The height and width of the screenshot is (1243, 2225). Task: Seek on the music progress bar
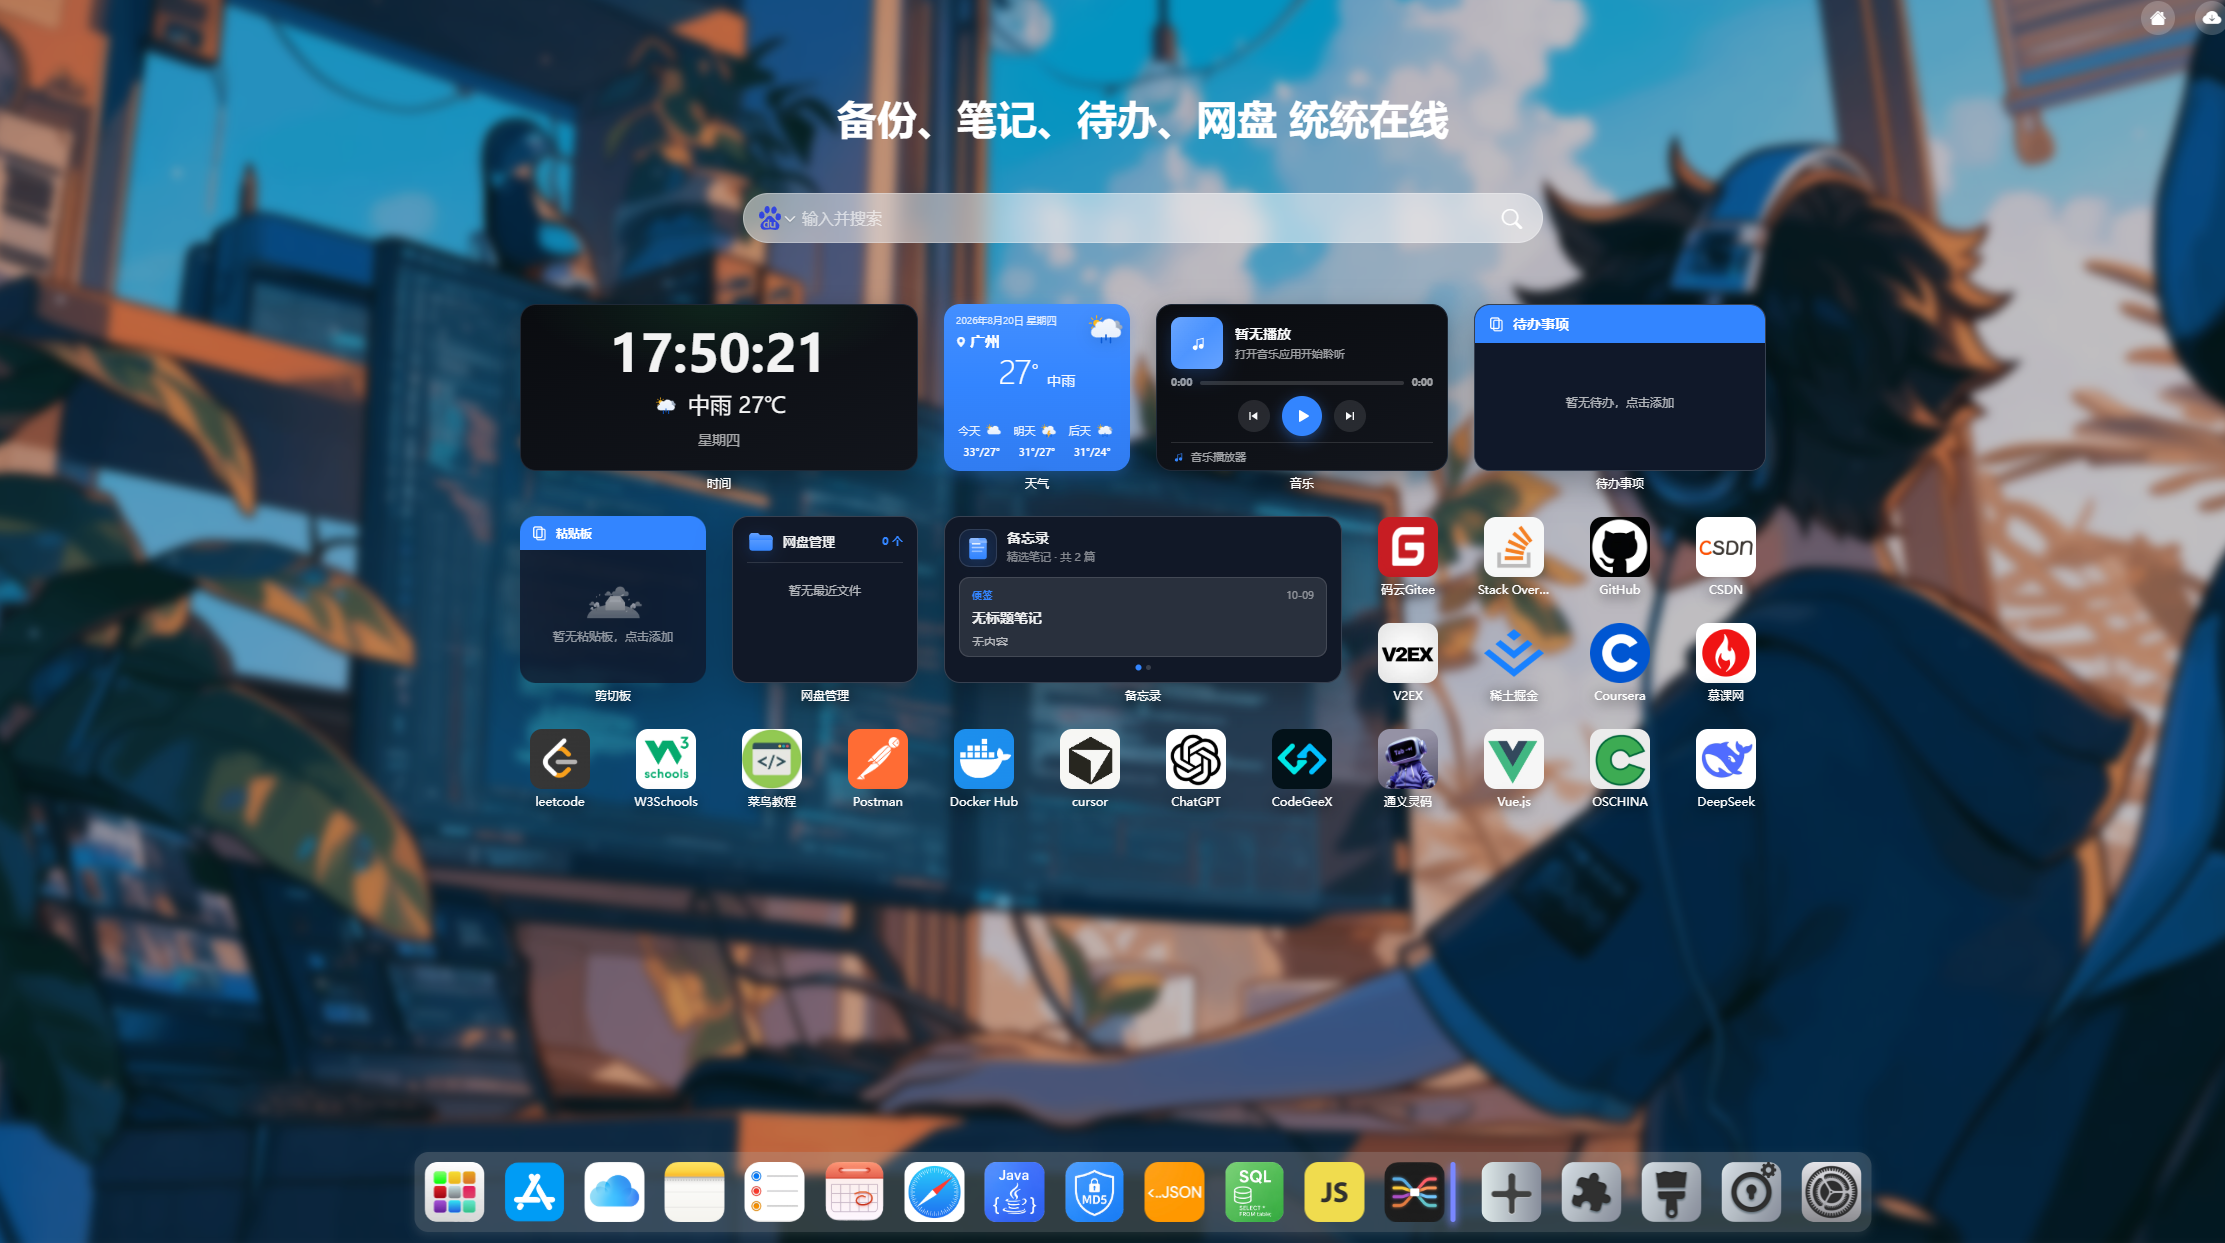1301,382
